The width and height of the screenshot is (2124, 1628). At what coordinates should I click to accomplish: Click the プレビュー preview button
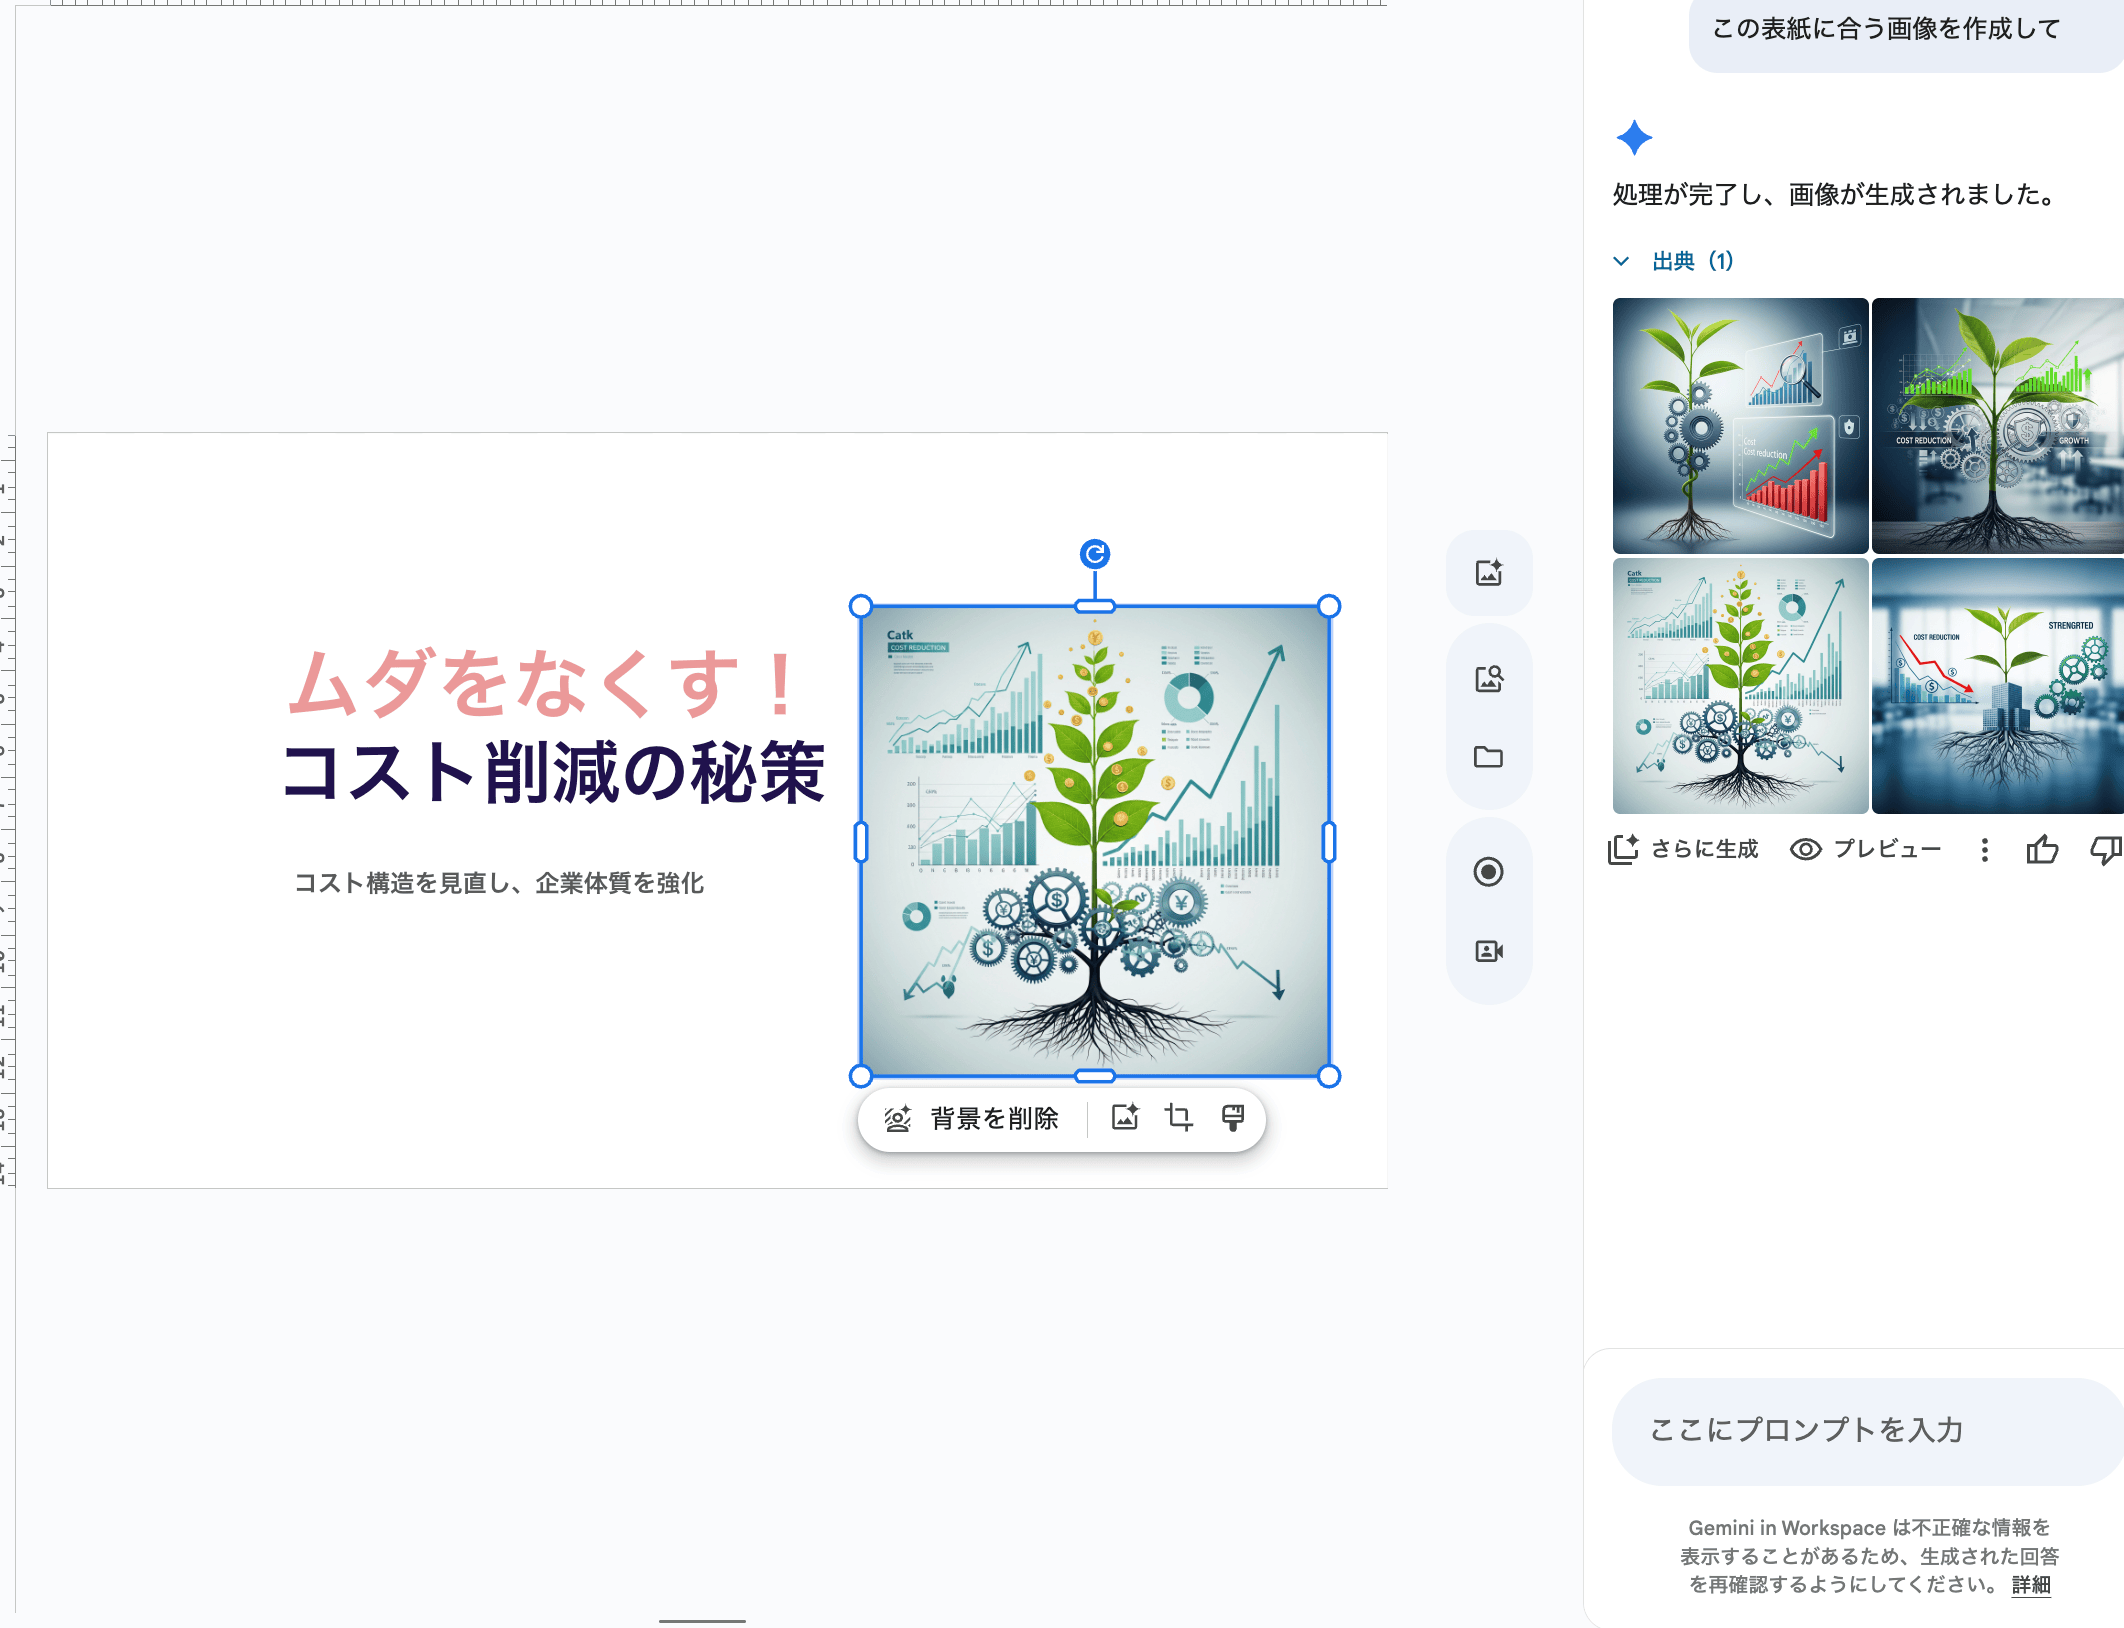coord(1866,850)
